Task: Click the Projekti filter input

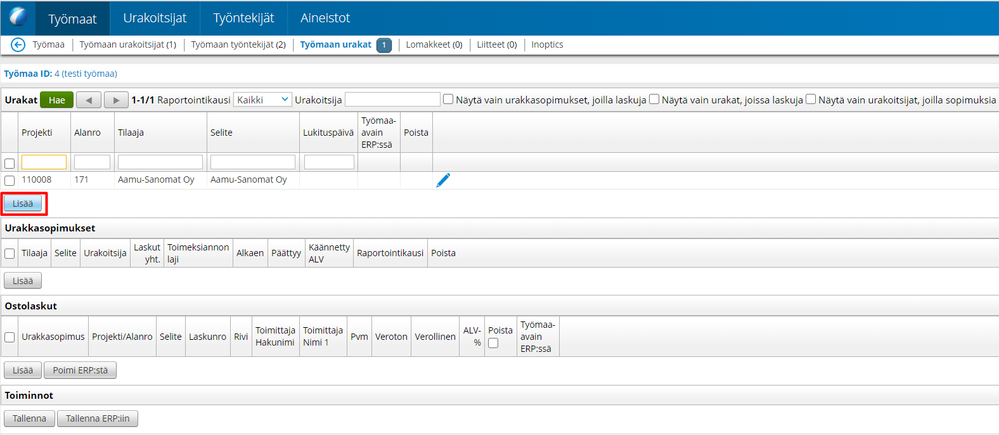Action: 44,162
